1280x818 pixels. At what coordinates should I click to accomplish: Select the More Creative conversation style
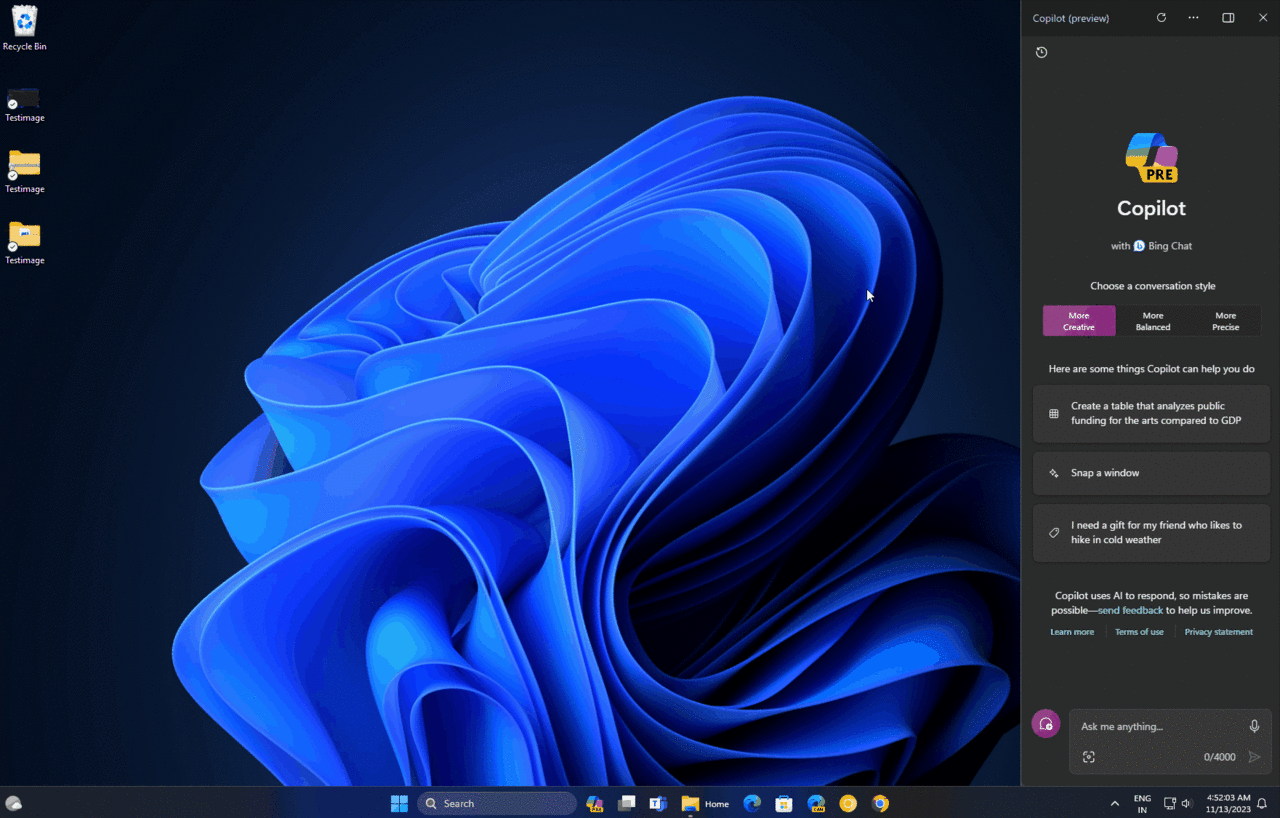coord(1079,321)
